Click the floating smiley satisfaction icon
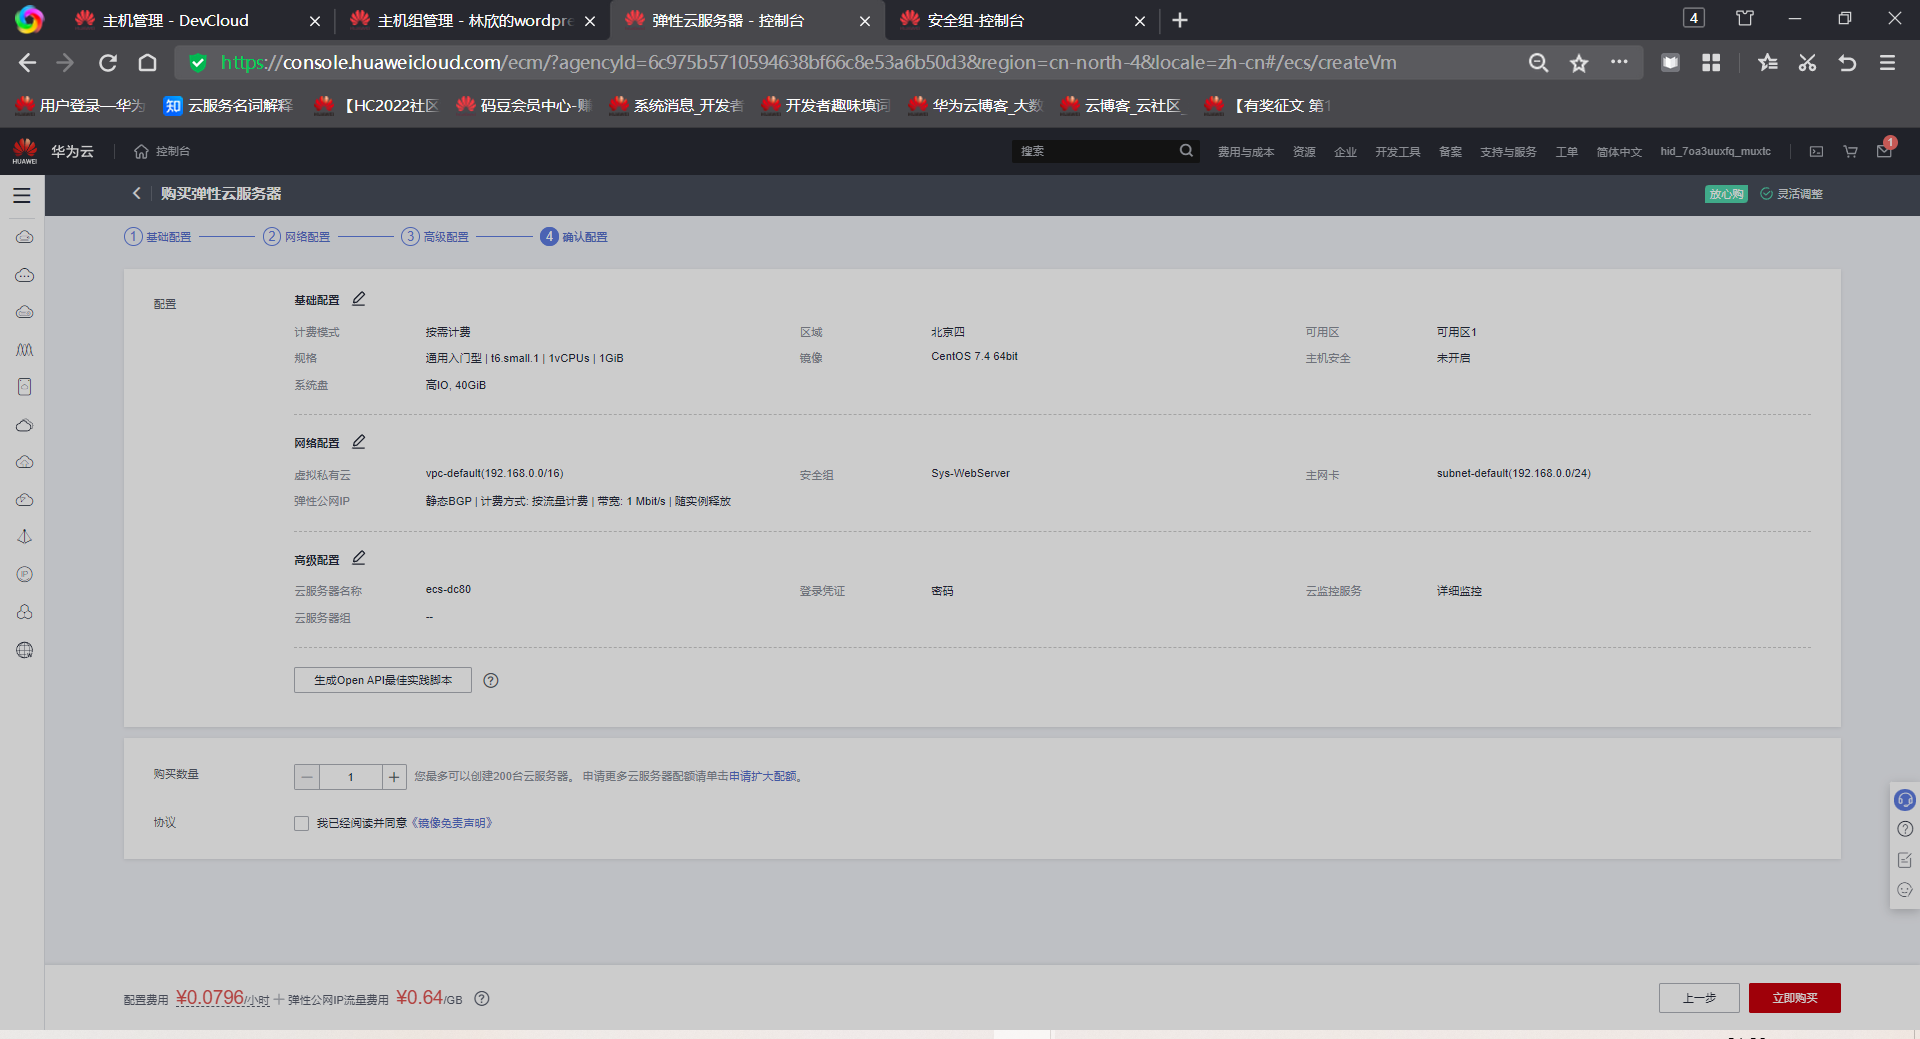Screen dimensions: 1920x1039 click(x=1905, y=890)
